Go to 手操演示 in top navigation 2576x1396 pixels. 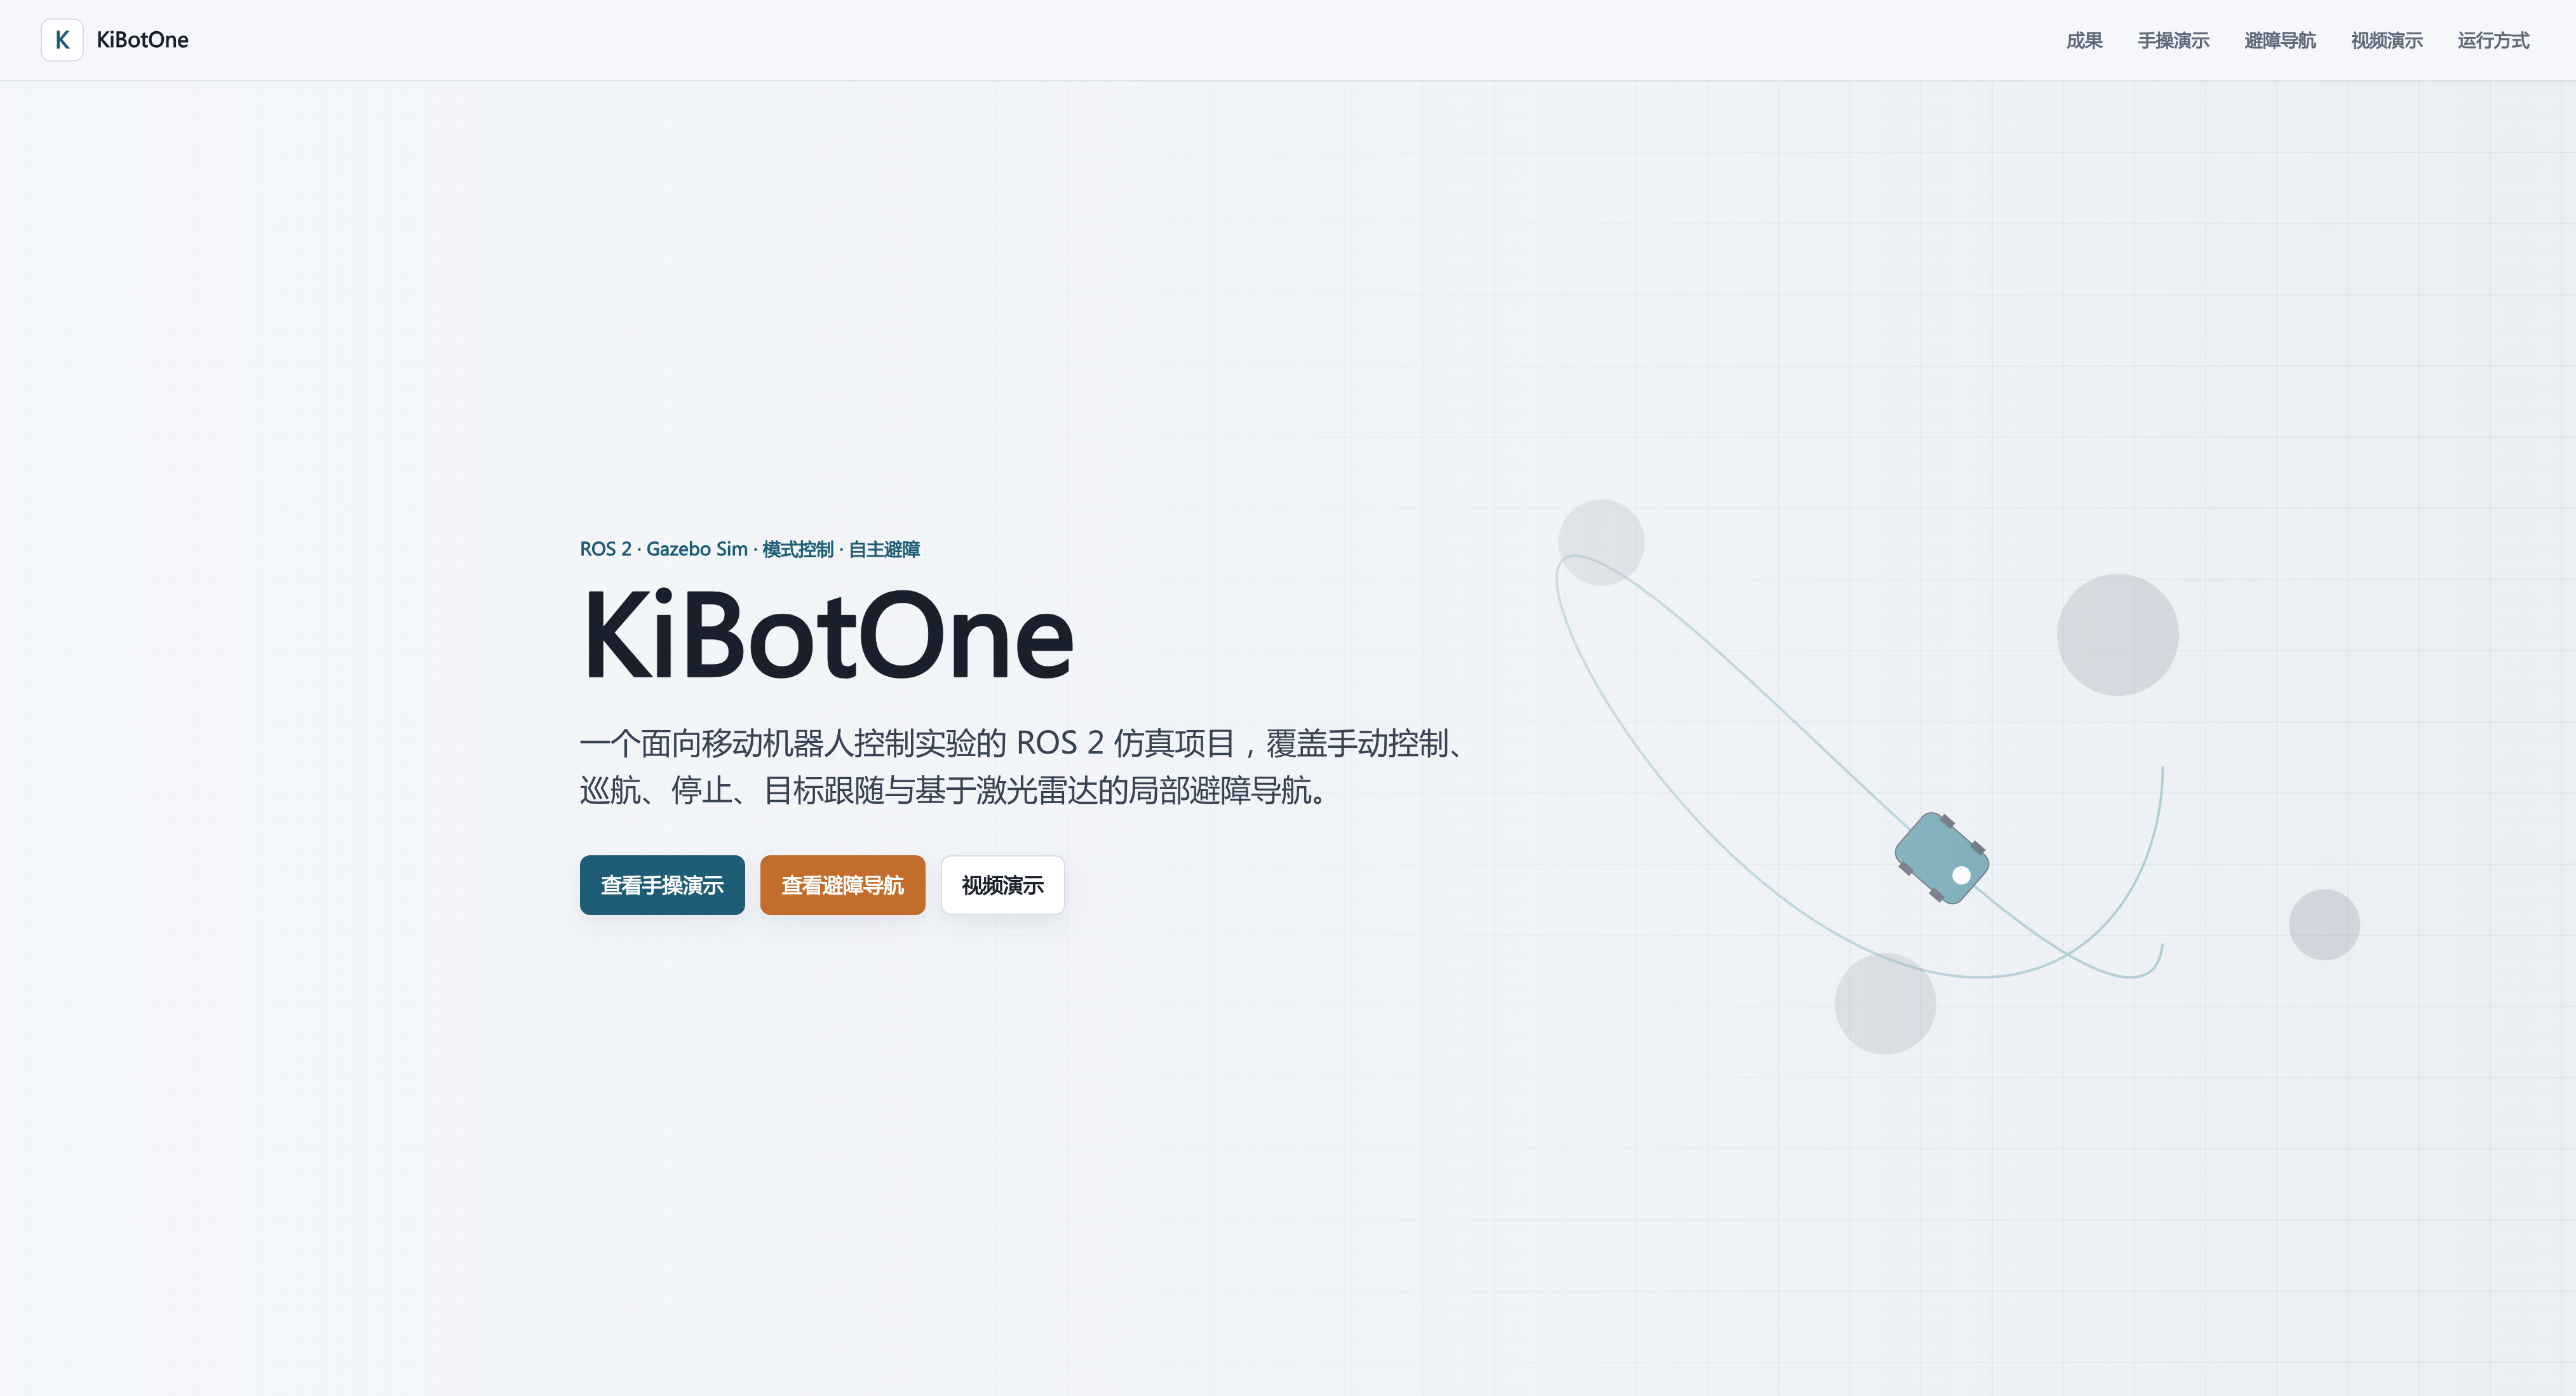point(2173,40)
